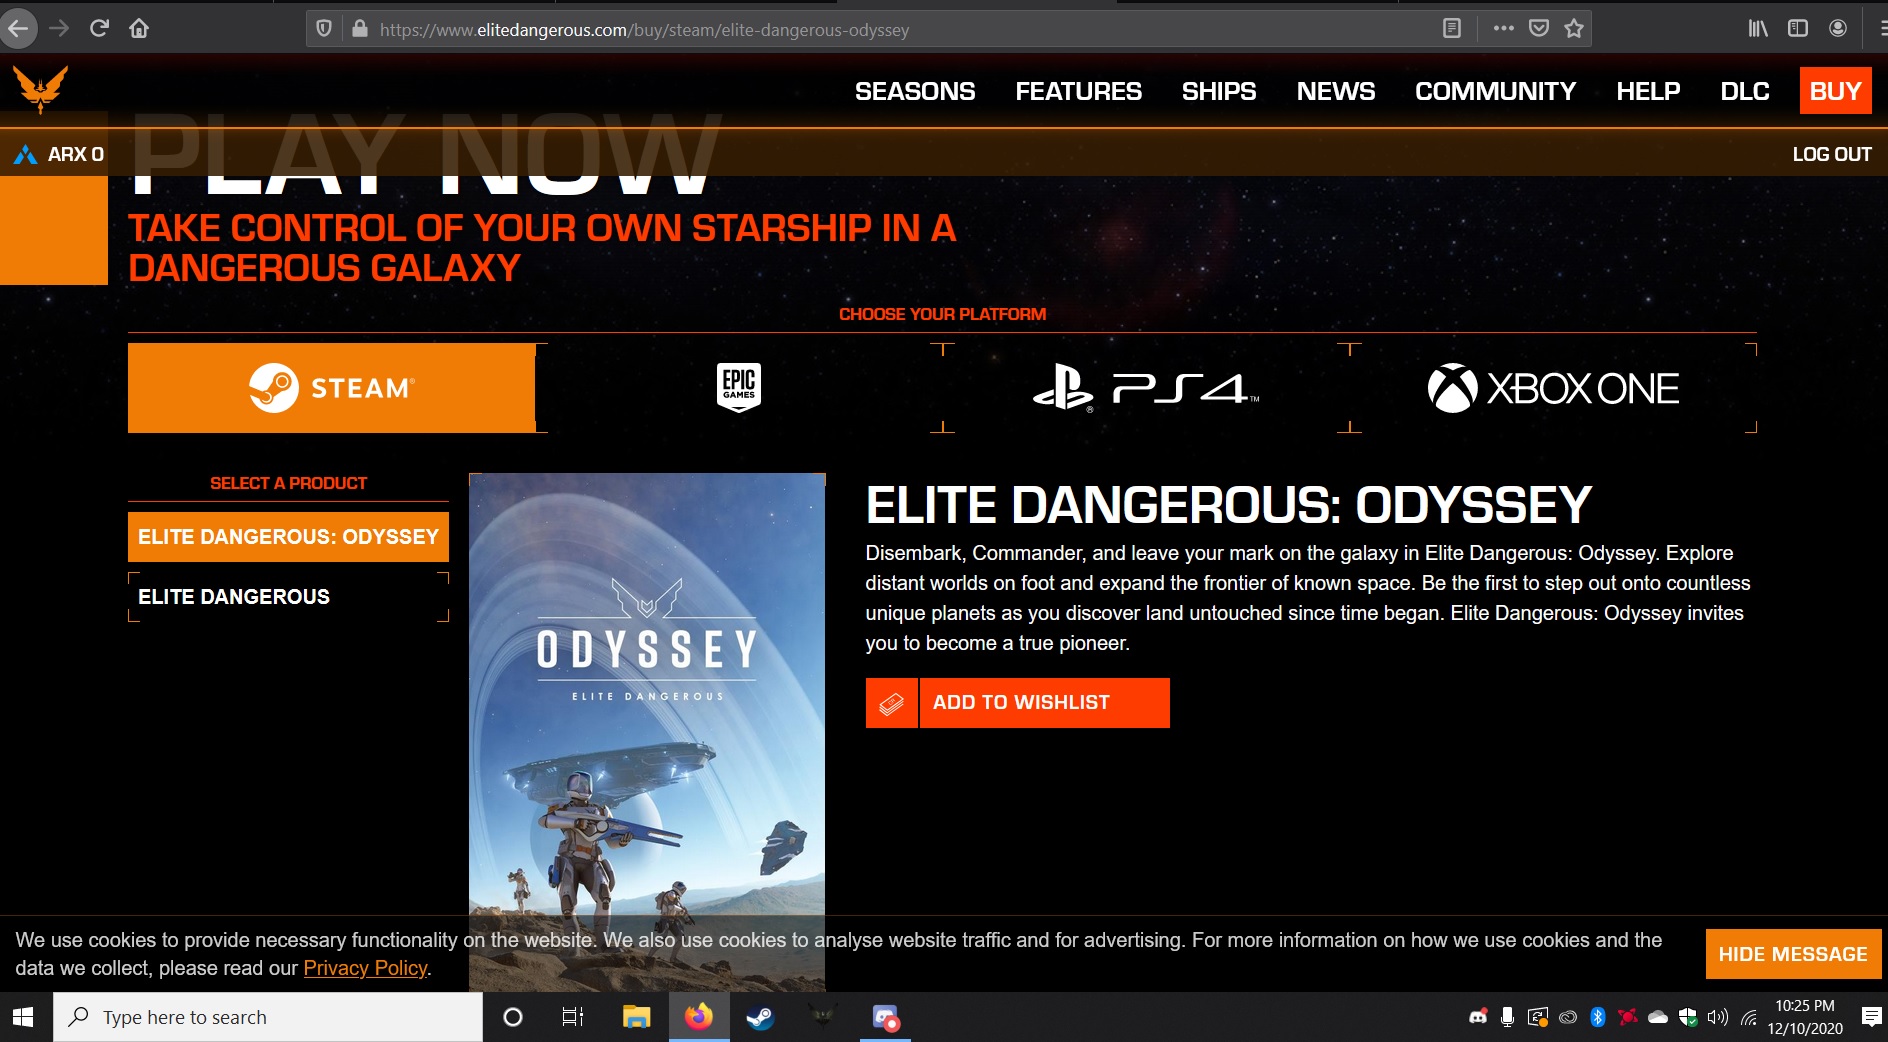Click the browser forward arrow

coord(59,29)
